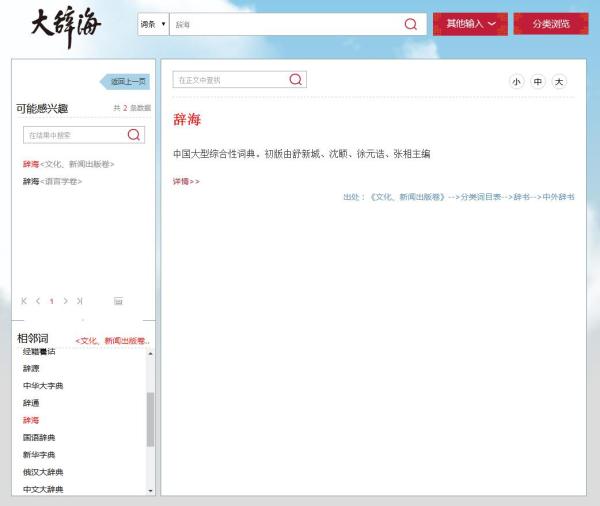The width and height of the screenshot is (600, 506).
Task: Select adjacent word 辞源
Action: pyautogui.click(x=31, y=369)
